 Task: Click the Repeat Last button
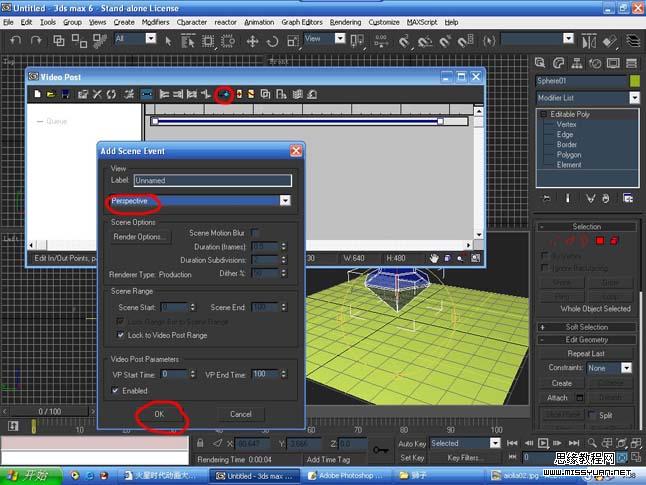pyautogui.click(x=586, y=354)
